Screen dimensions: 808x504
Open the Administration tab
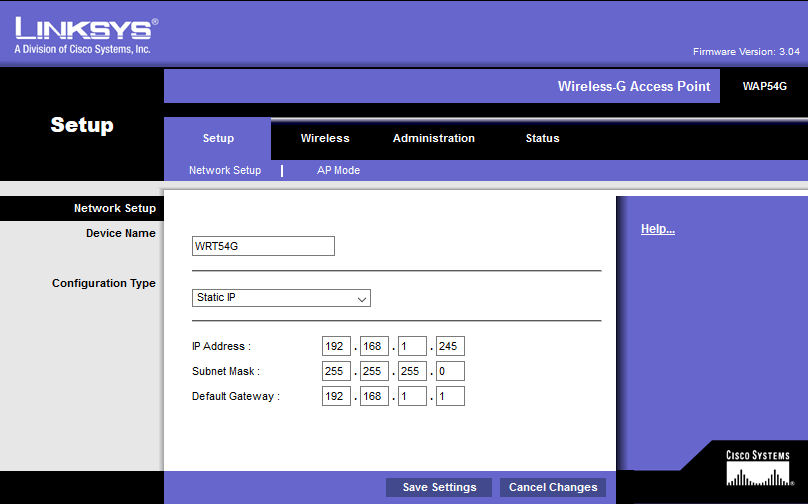pyautogui.click(x=433, y=138)
